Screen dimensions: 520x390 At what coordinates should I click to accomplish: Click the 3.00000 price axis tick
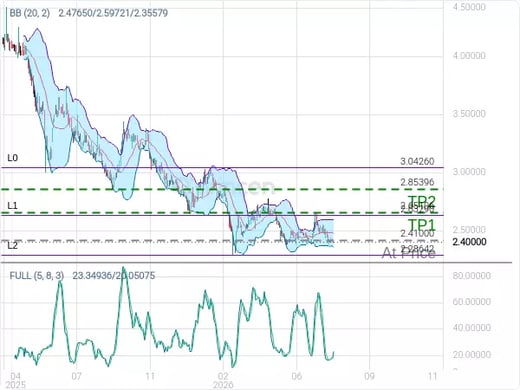(x=469, y=172)
